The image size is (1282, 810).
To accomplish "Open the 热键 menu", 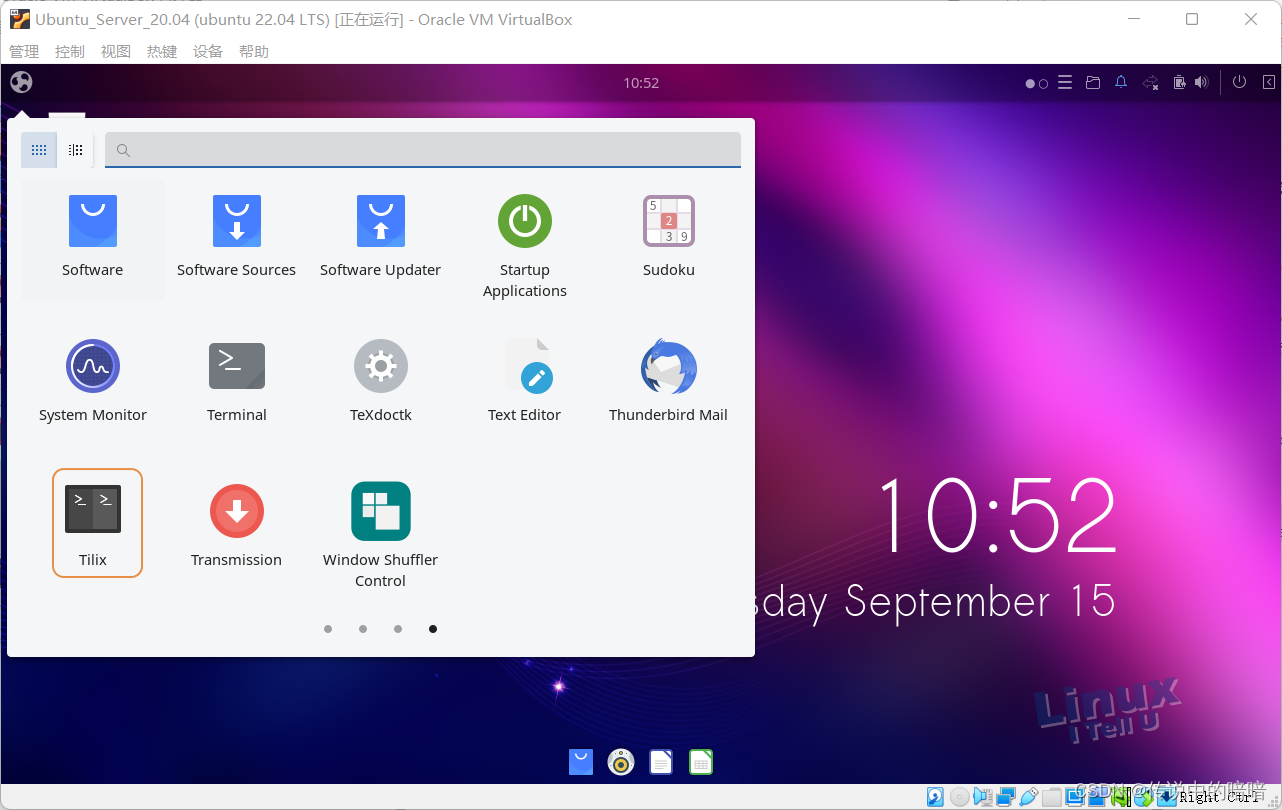I will tap(162, 51).
